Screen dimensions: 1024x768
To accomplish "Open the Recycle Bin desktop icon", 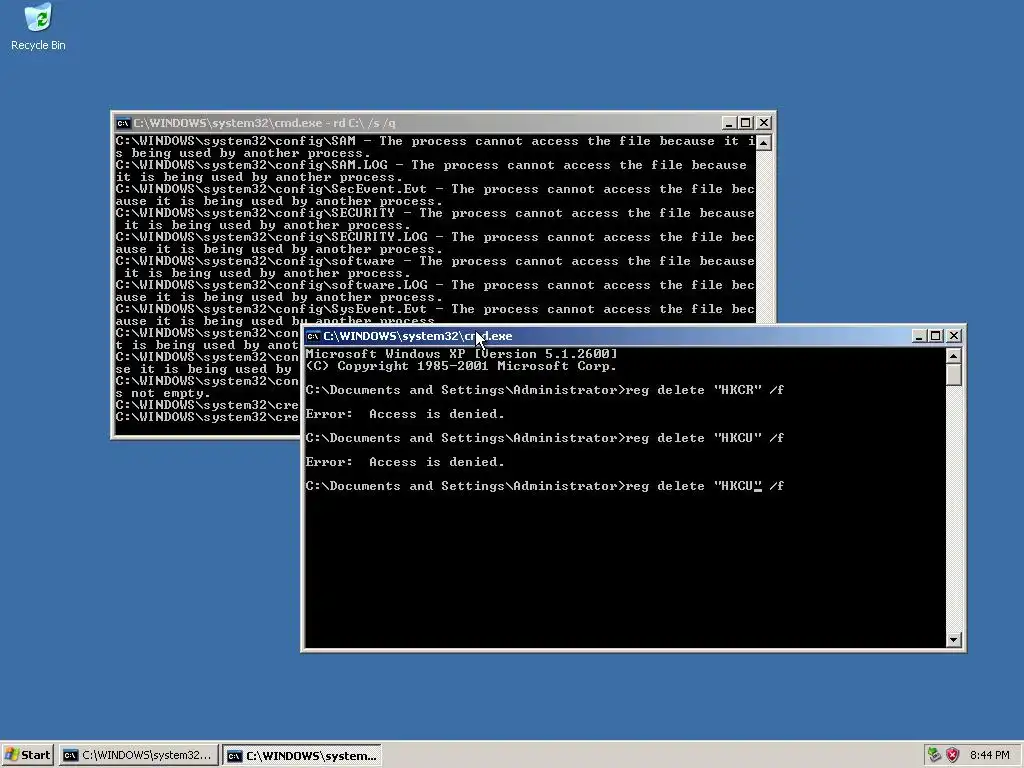I will coord(38,27).
